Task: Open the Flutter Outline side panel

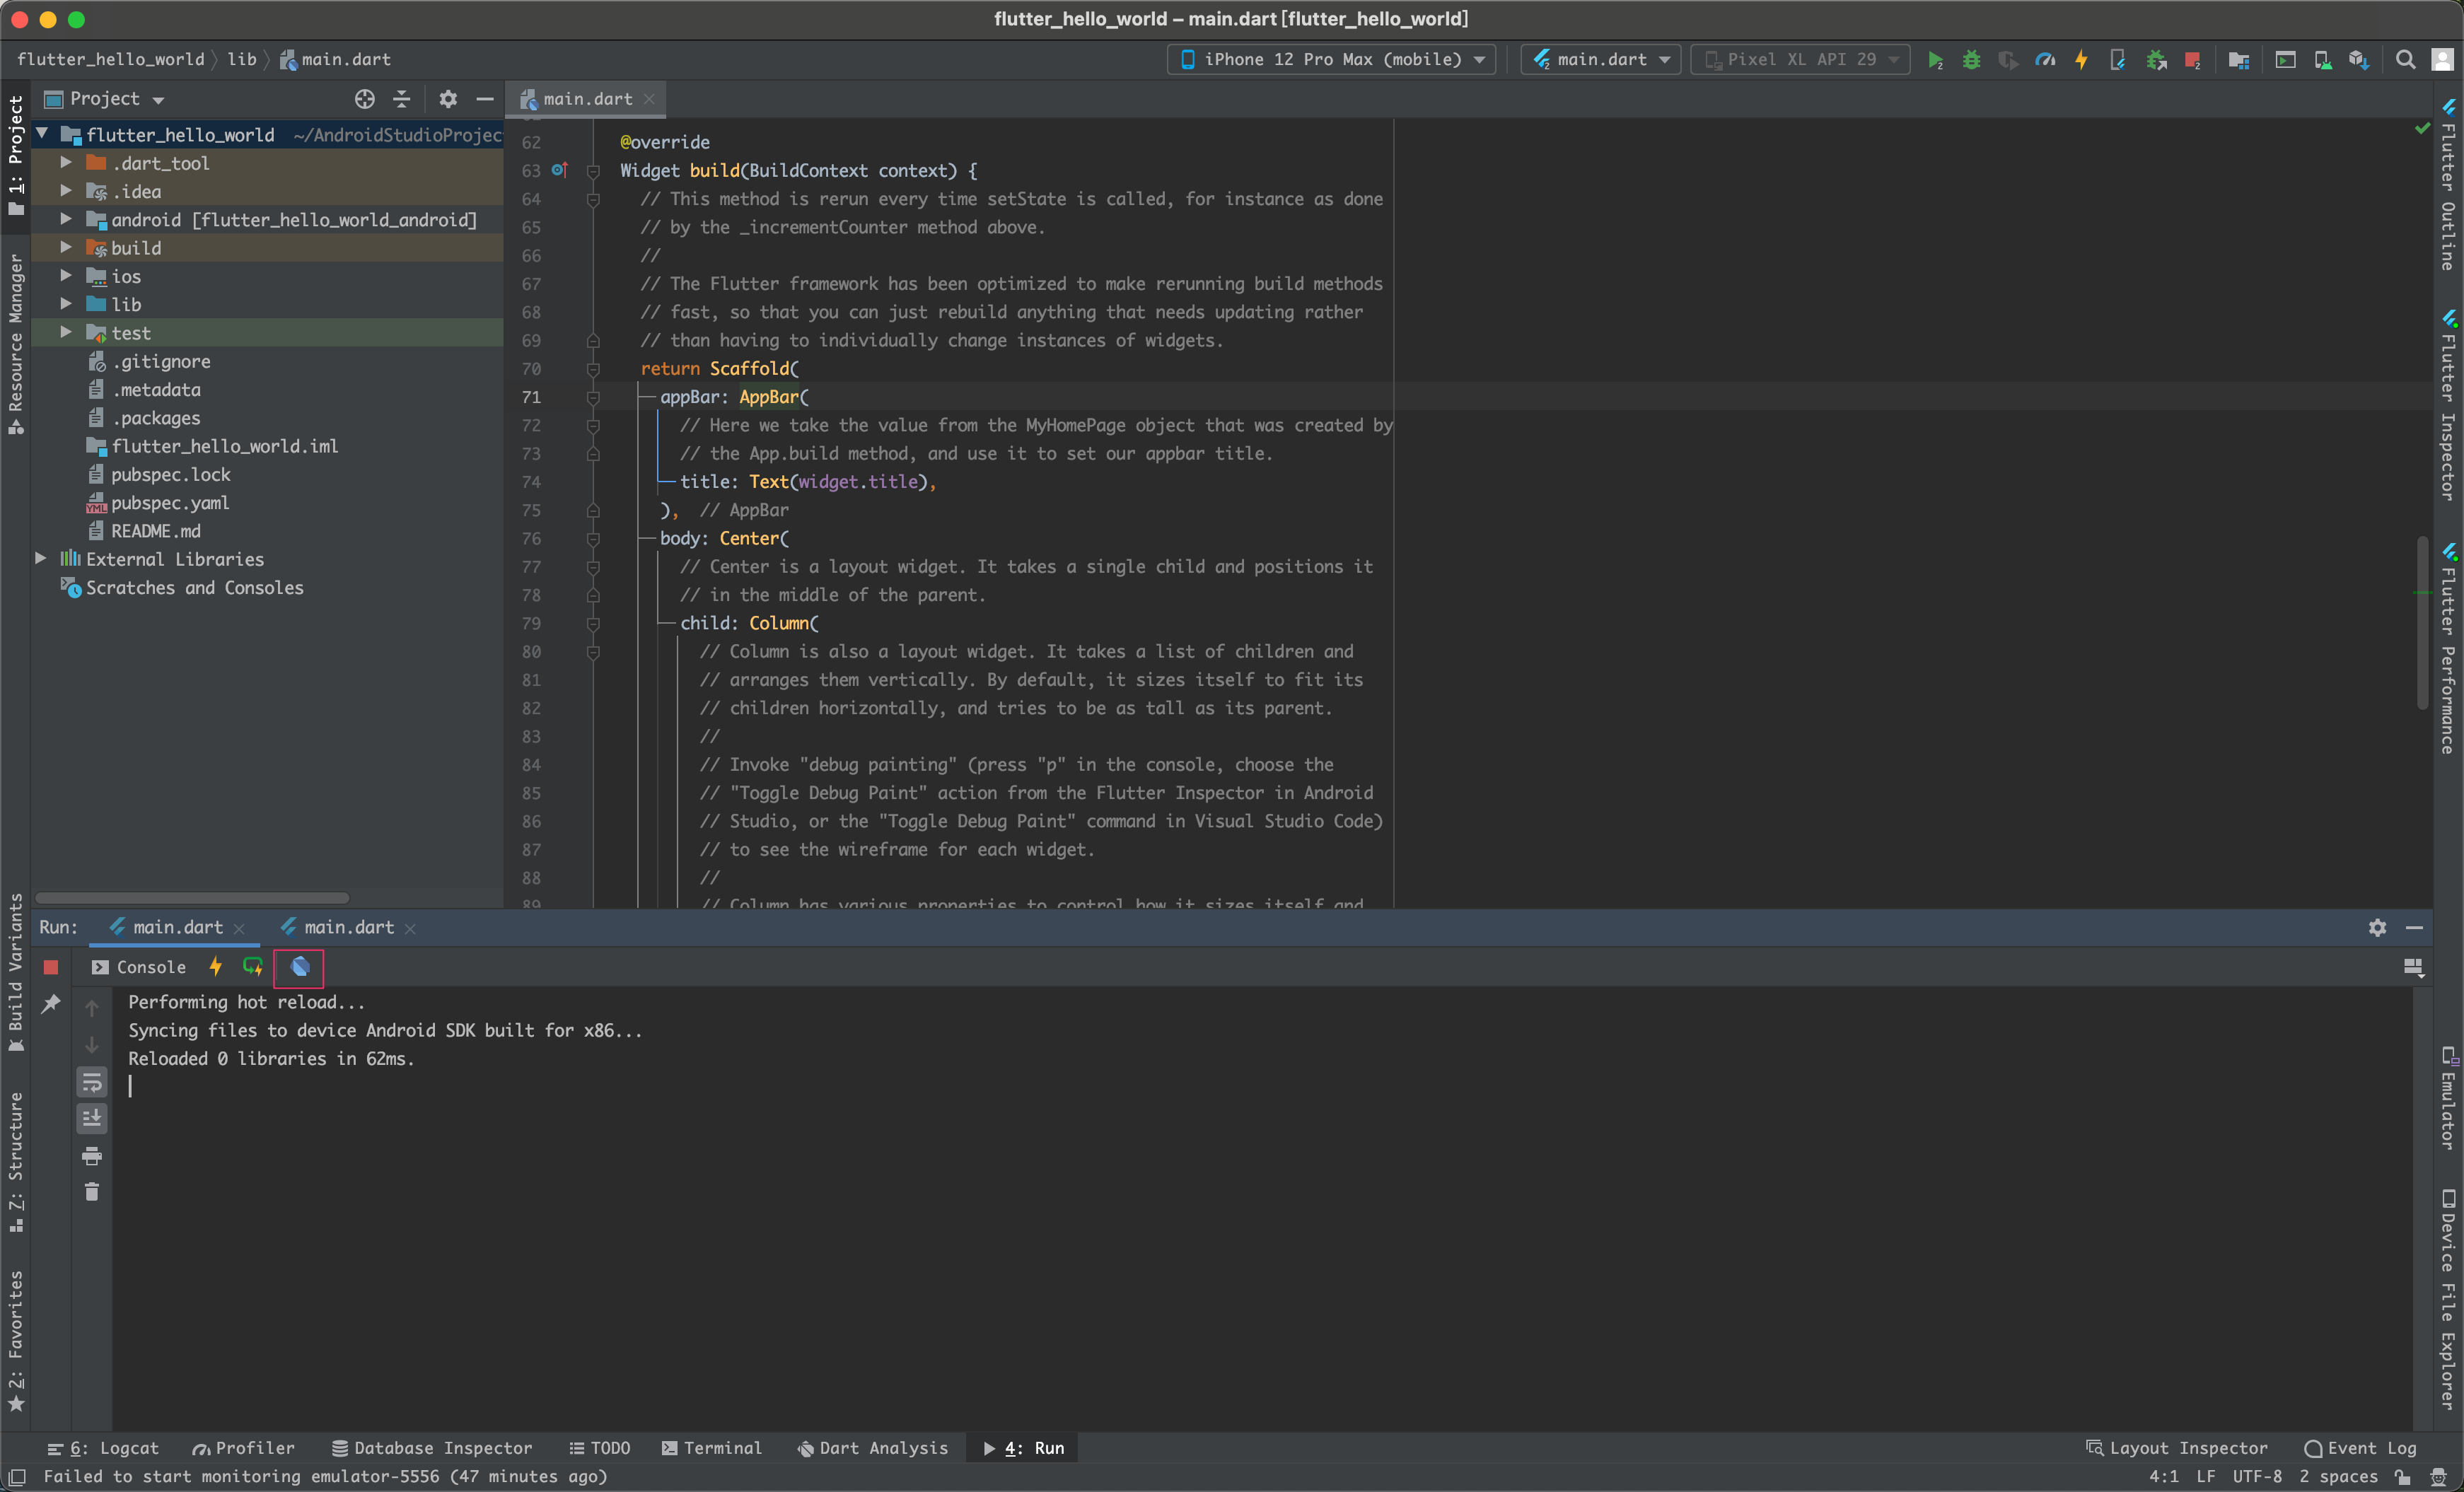Action: [x=2448, y=185]
